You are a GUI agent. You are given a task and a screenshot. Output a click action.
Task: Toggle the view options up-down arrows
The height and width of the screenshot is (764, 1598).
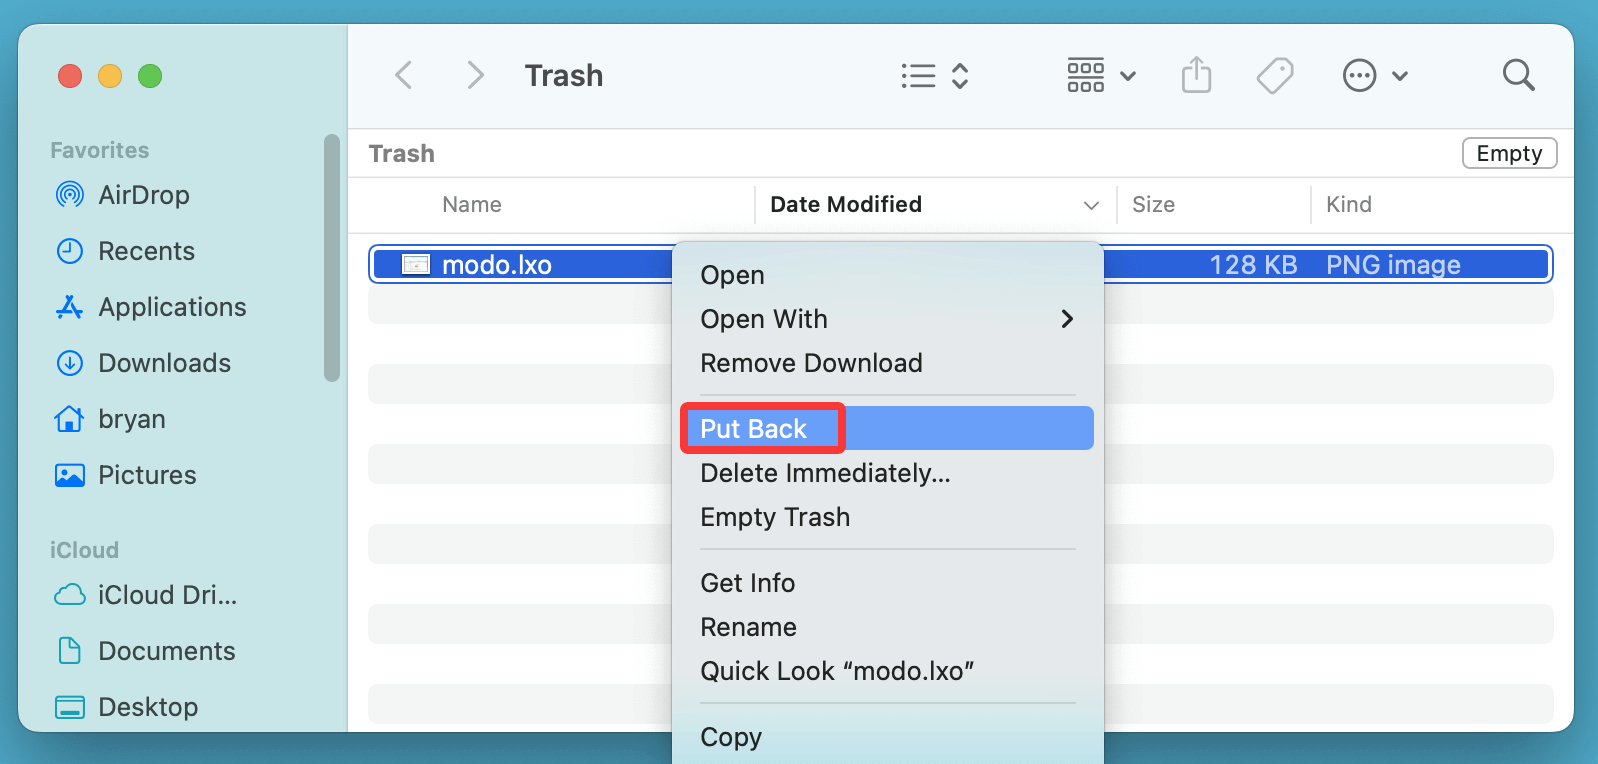pos(960,76)
